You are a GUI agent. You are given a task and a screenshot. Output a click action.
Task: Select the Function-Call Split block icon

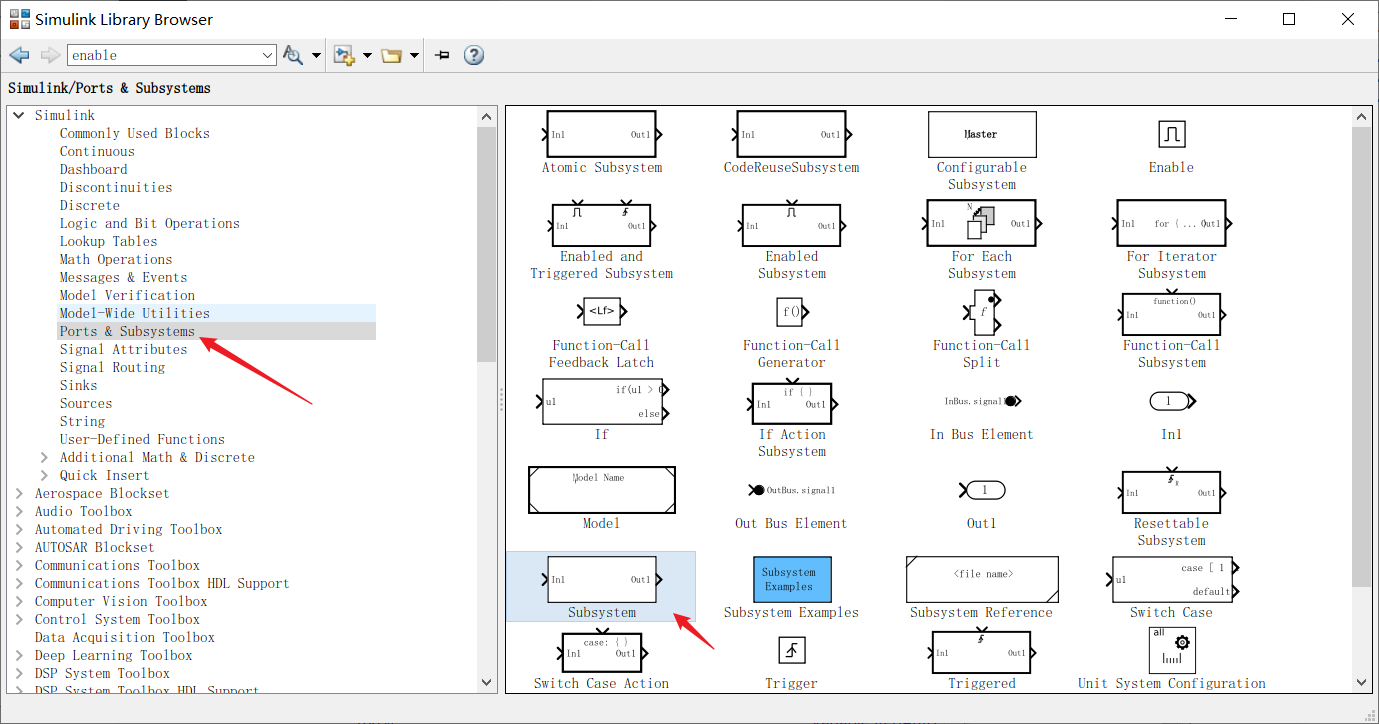point(982,313)
